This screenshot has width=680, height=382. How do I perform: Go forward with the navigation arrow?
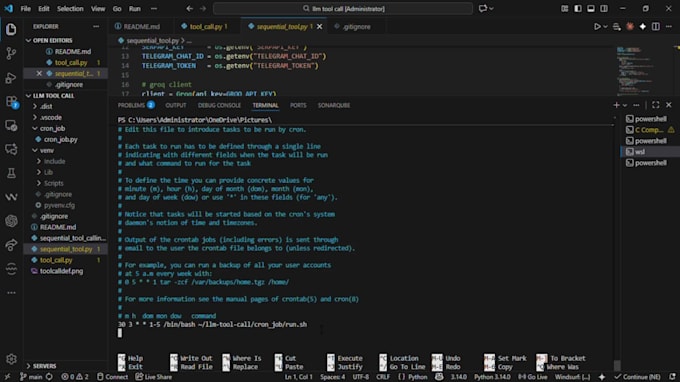coord(203,9)
